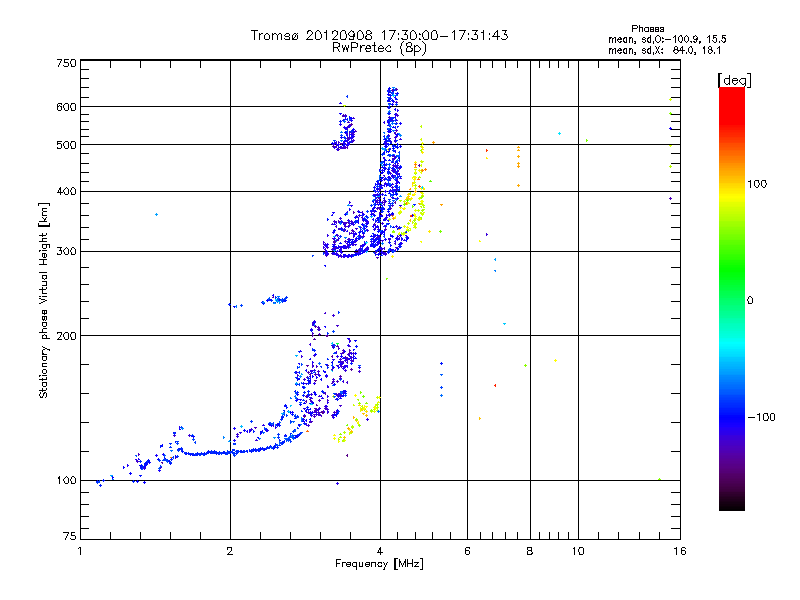Click the y-axis tick label '300'
Screen dimensions: 800x600
pos(66,252)
